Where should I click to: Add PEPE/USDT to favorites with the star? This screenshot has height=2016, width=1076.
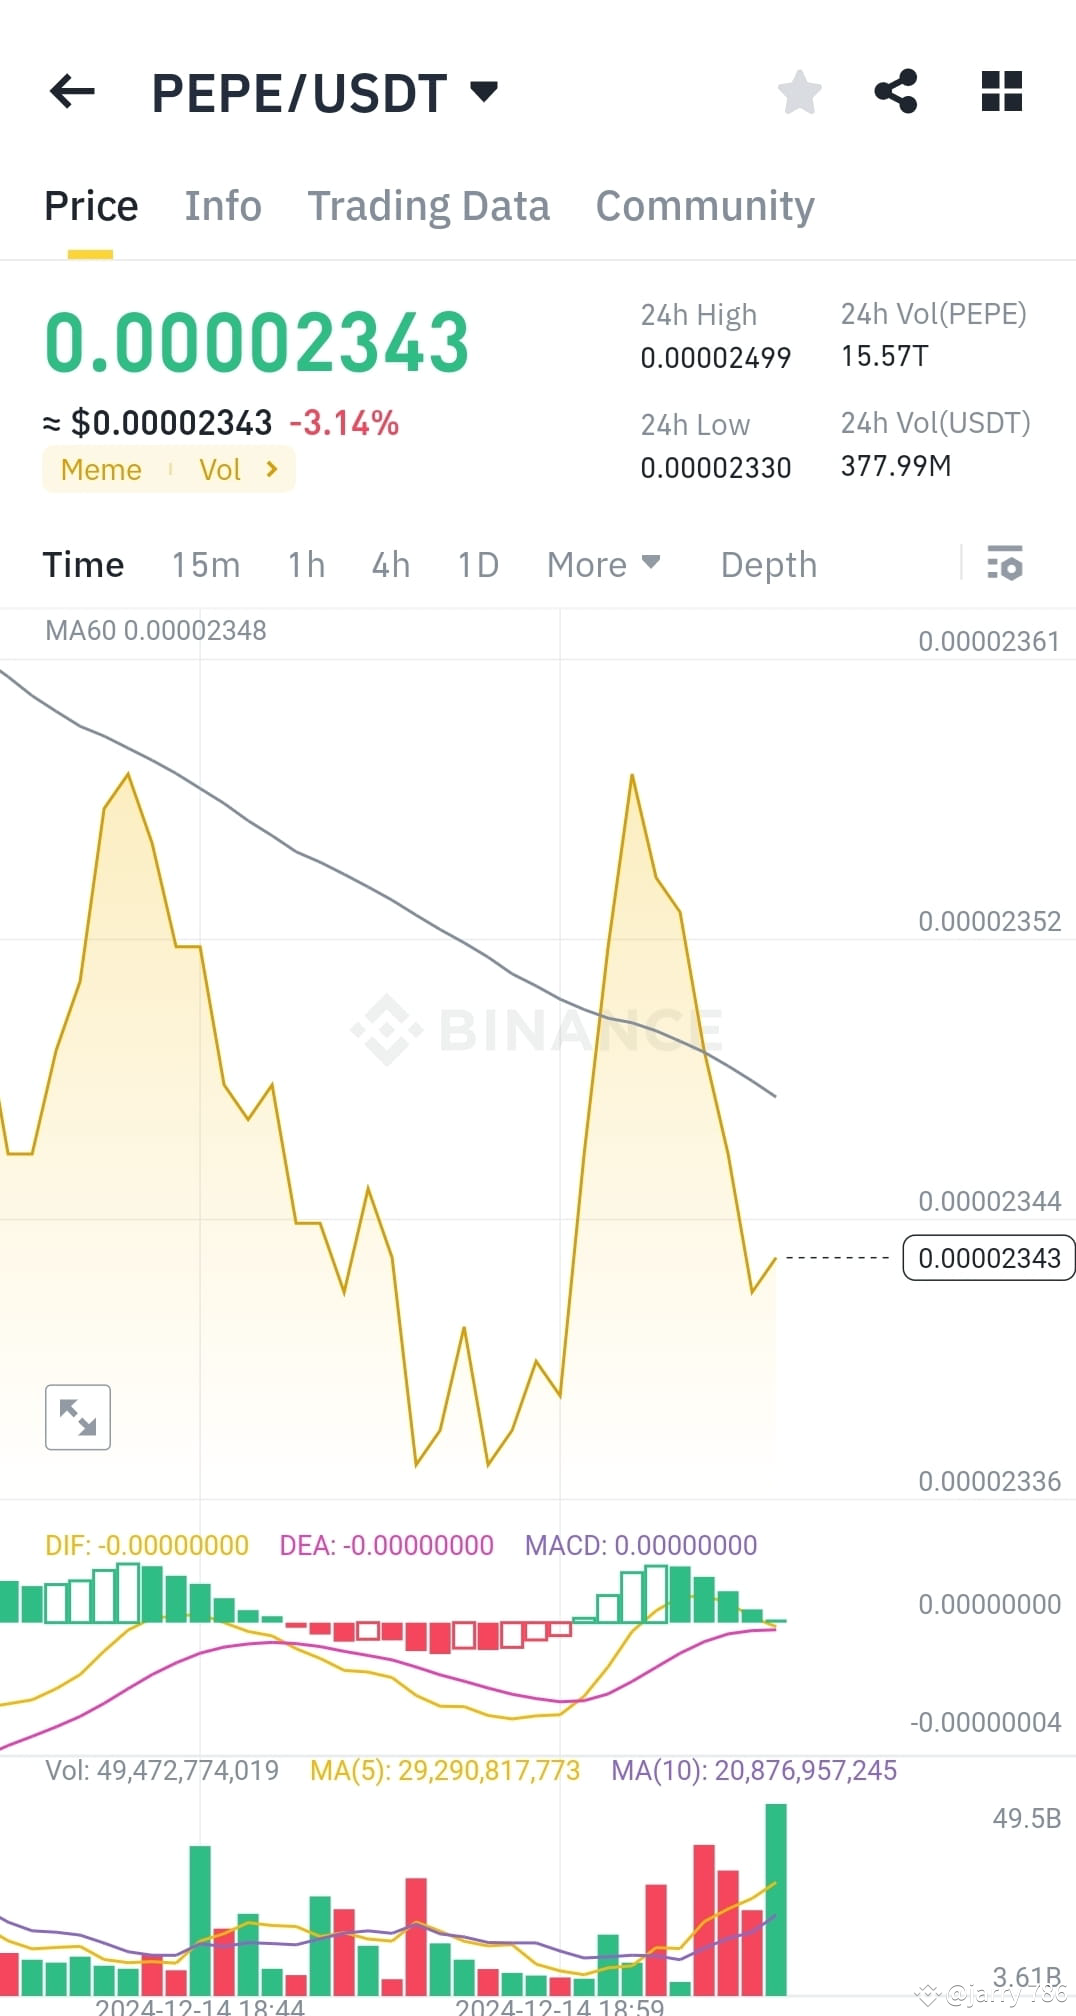coord(799,91)
